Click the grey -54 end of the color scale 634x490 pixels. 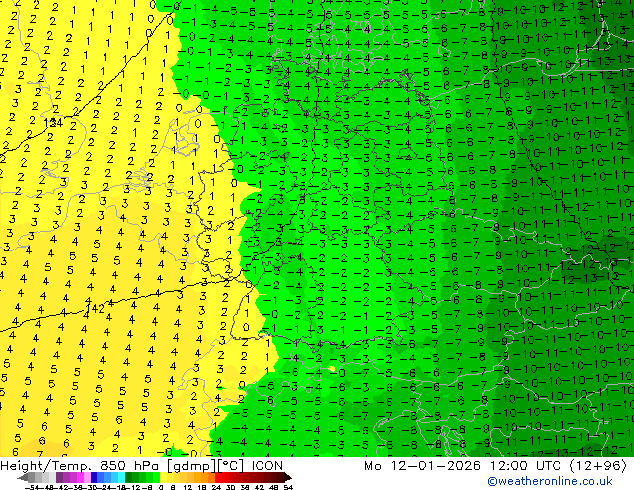pos(23,477)
